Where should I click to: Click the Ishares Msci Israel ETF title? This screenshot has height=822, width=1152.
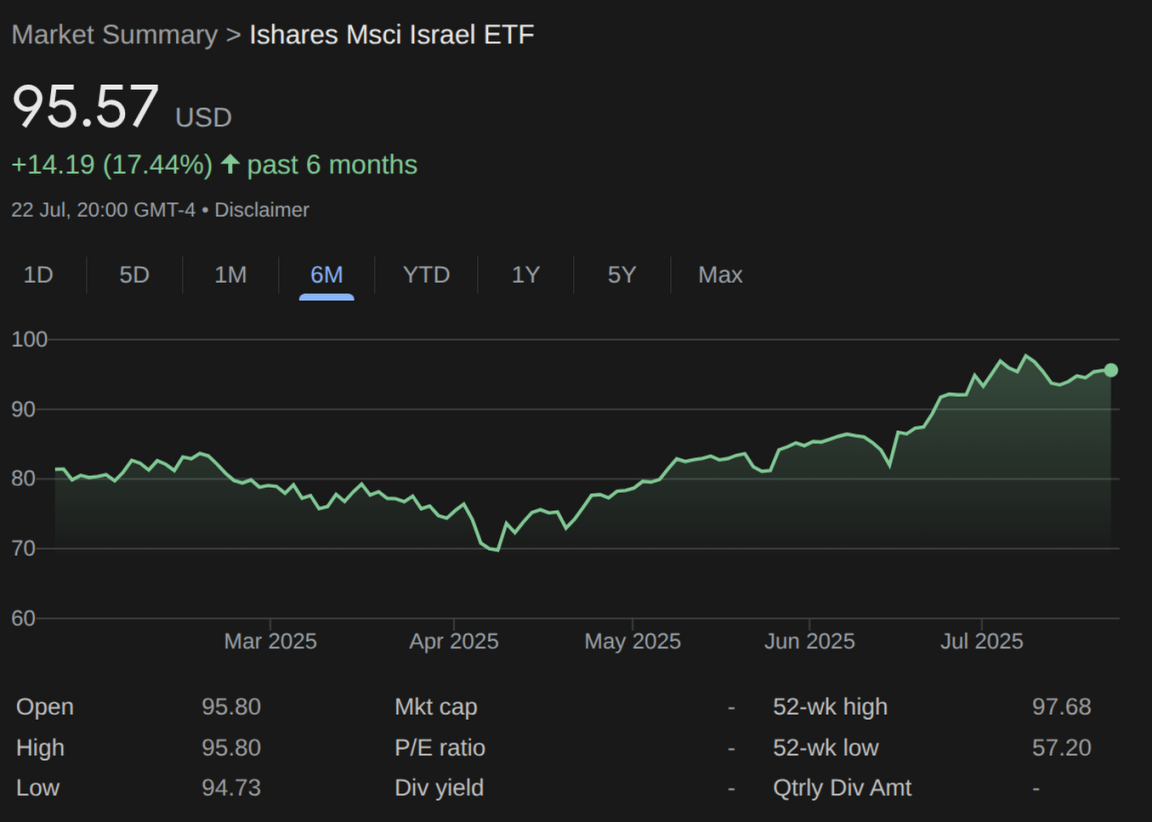392,35
